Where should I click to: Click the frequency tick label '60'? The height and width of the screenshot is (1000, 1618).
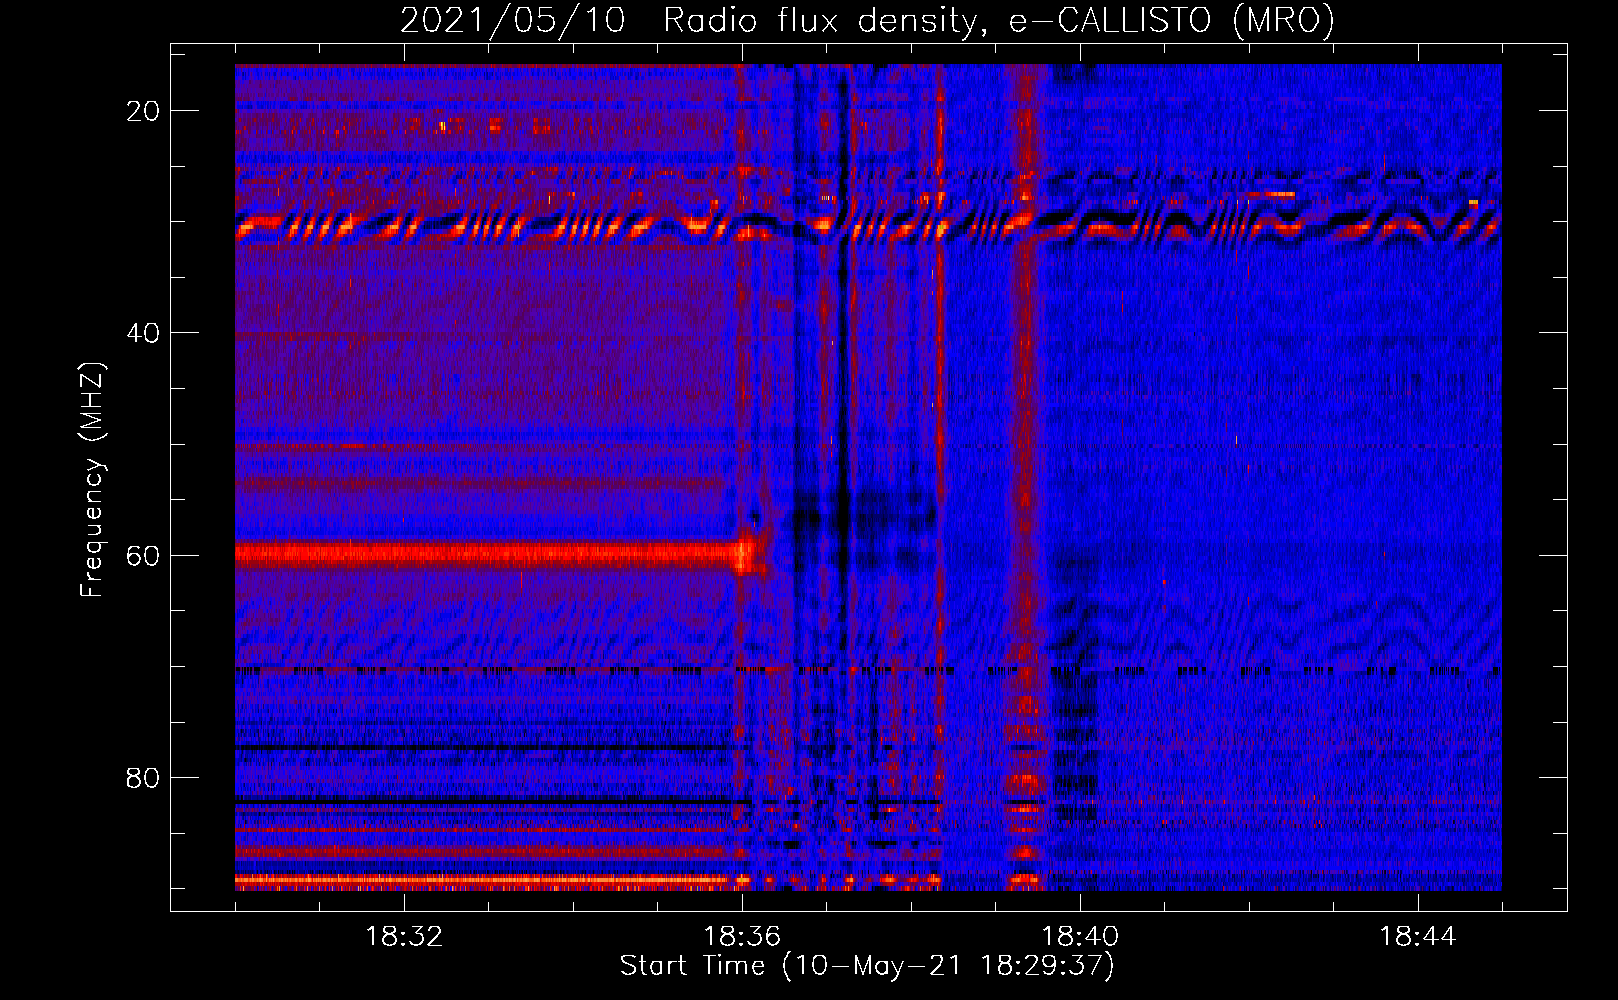(144, 555)
